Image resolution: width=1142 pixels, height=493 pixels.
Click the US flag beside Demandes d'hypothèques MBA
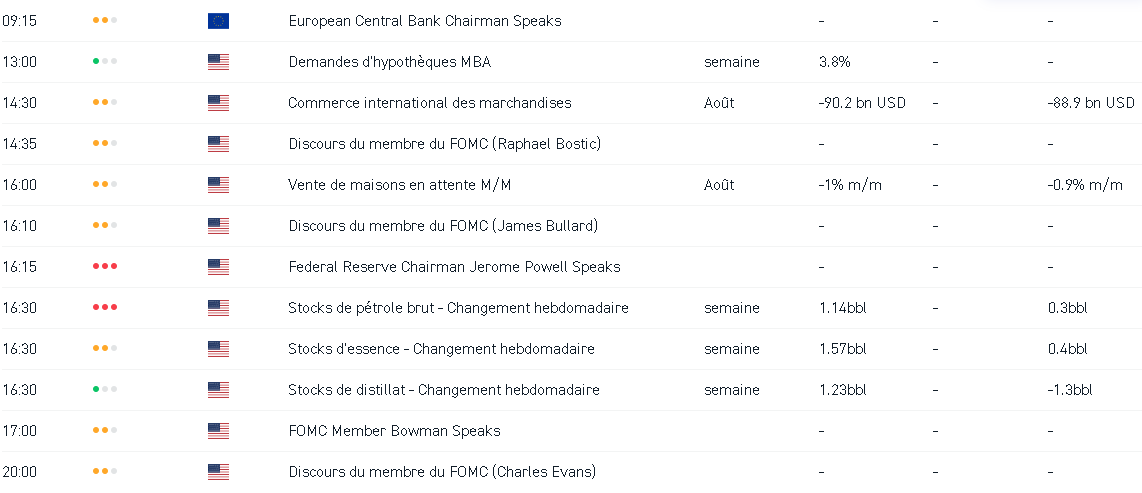pos(218,62)
